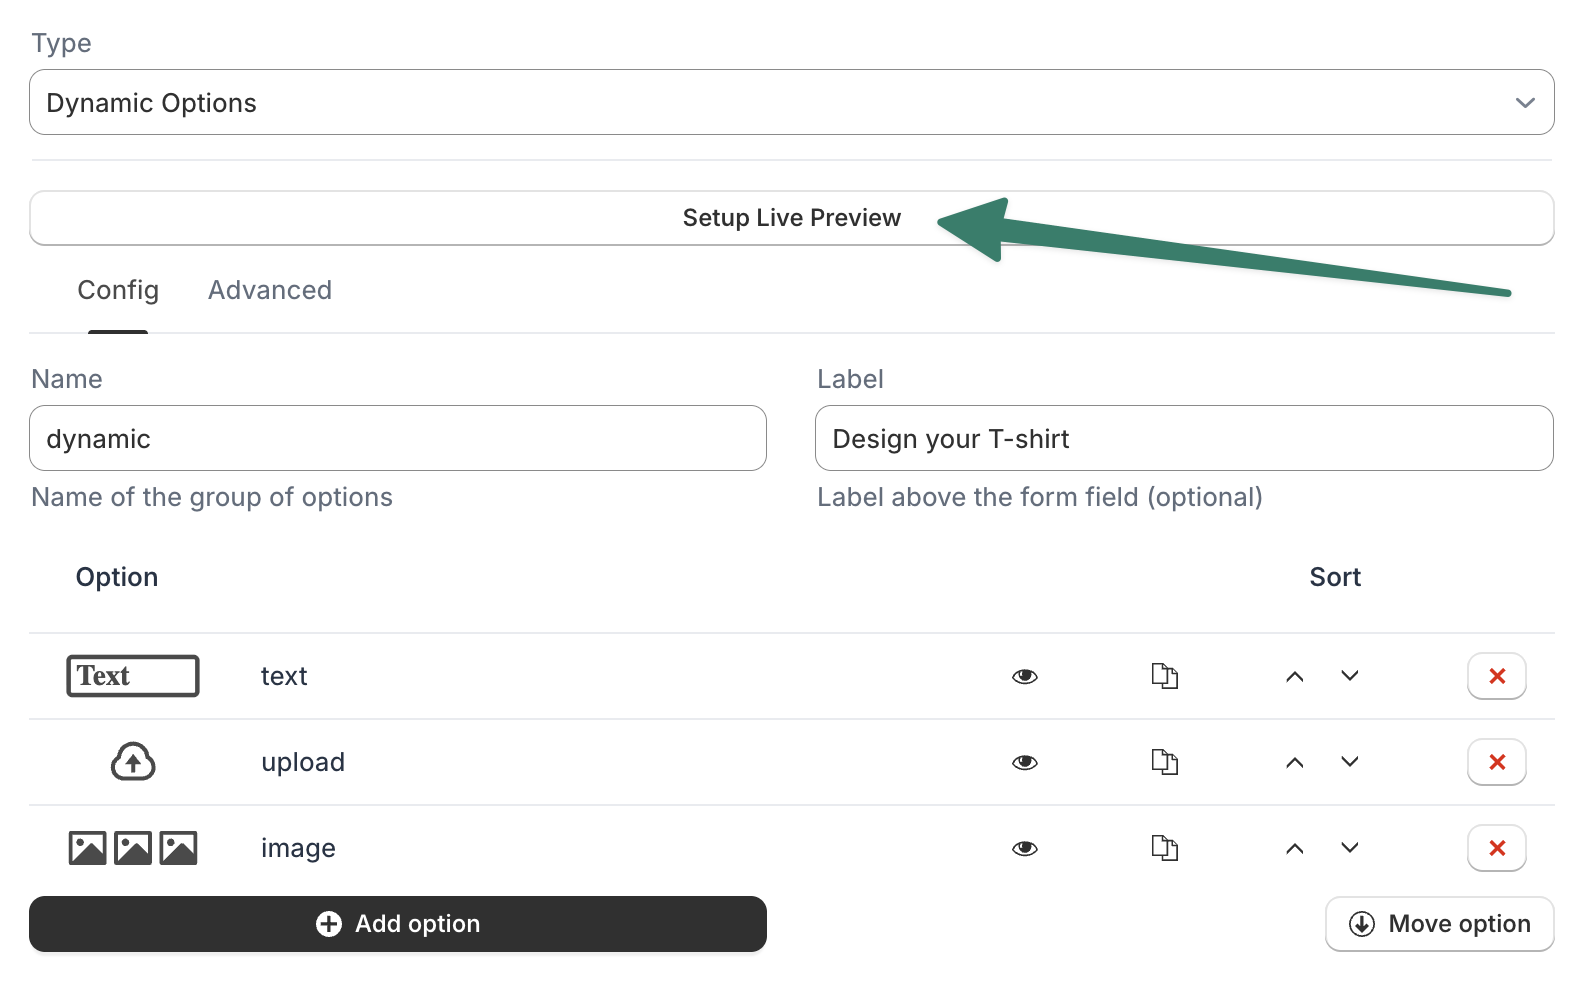Switch to the Advanced tab
The image size is (1590, 986).
(x=270, y=290)
